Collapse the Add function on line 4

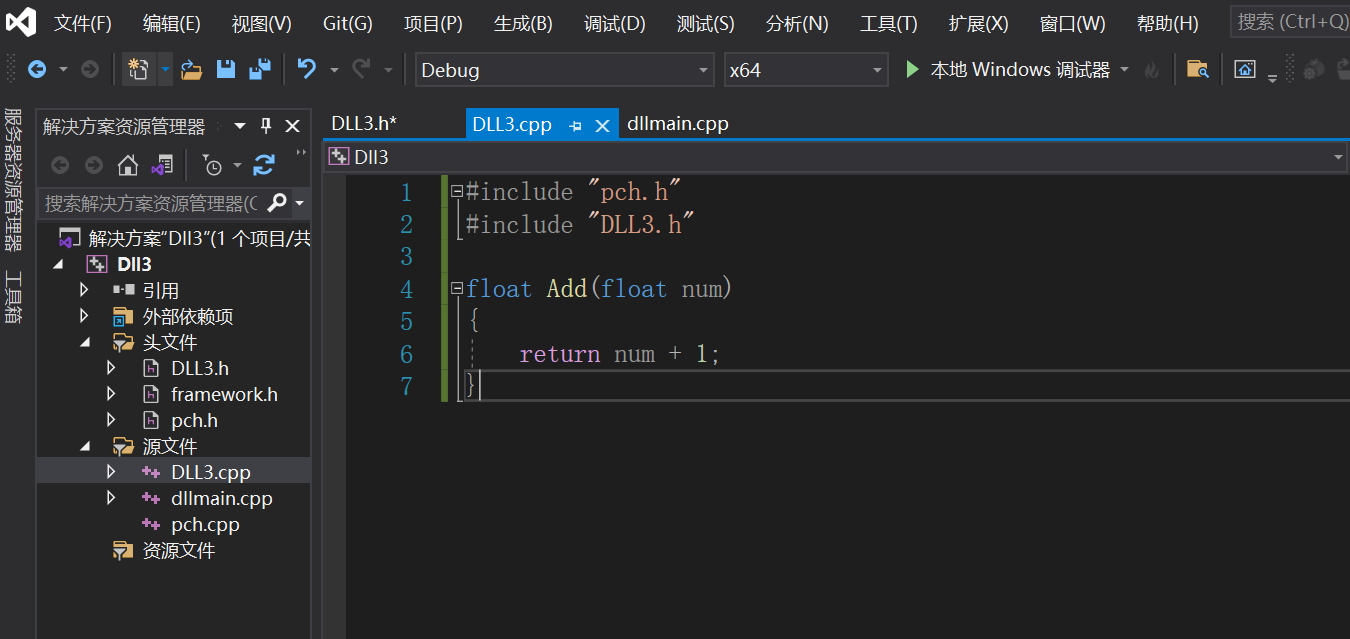click(457, 289)
